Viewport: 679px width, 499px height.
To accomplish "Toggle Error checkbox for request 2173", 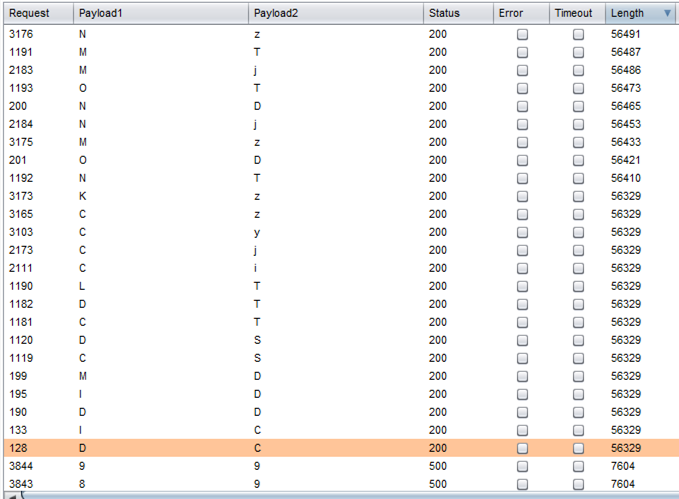I will (522, 250).
